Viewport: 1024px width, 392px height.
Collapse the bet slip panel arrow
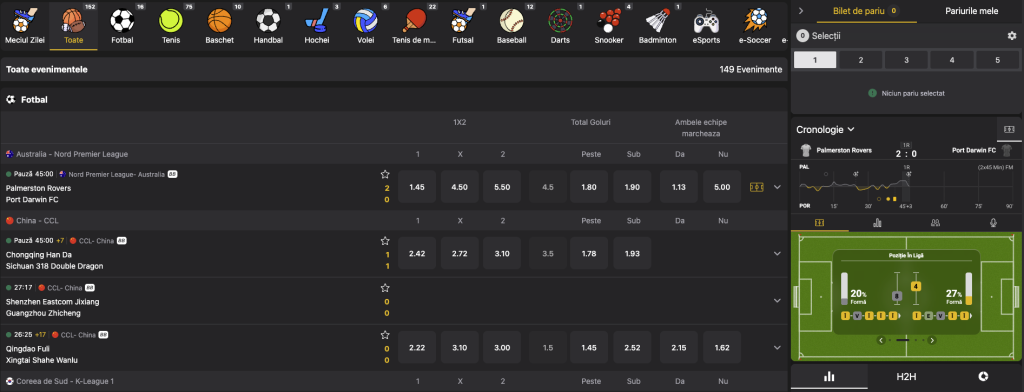pyautogui.click(x=801, y=11)
